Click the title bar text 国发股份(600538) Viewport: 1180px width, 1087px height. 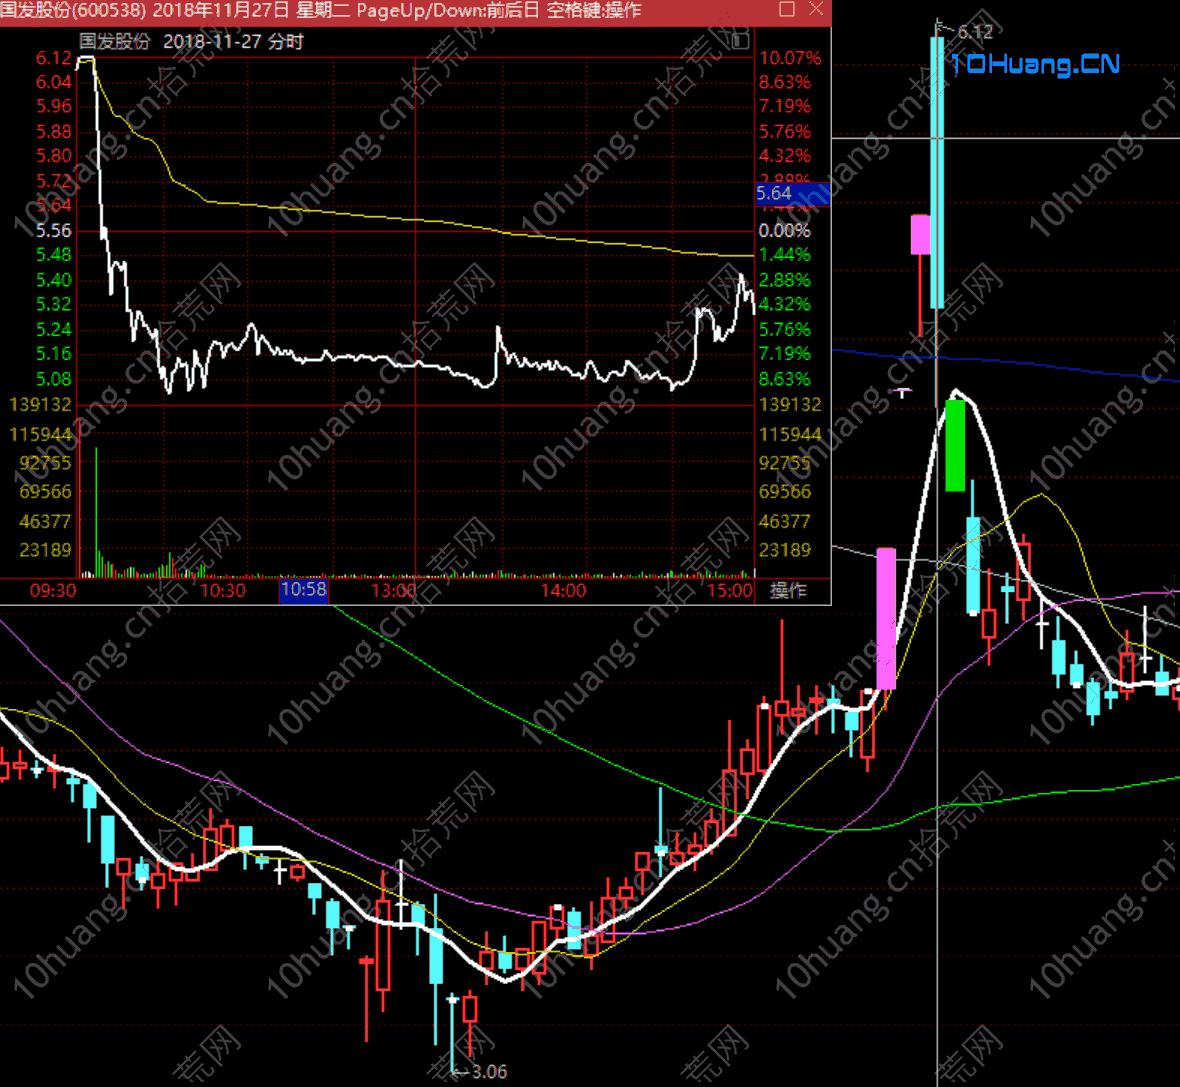pyautogui.click(x=74, y=10)
